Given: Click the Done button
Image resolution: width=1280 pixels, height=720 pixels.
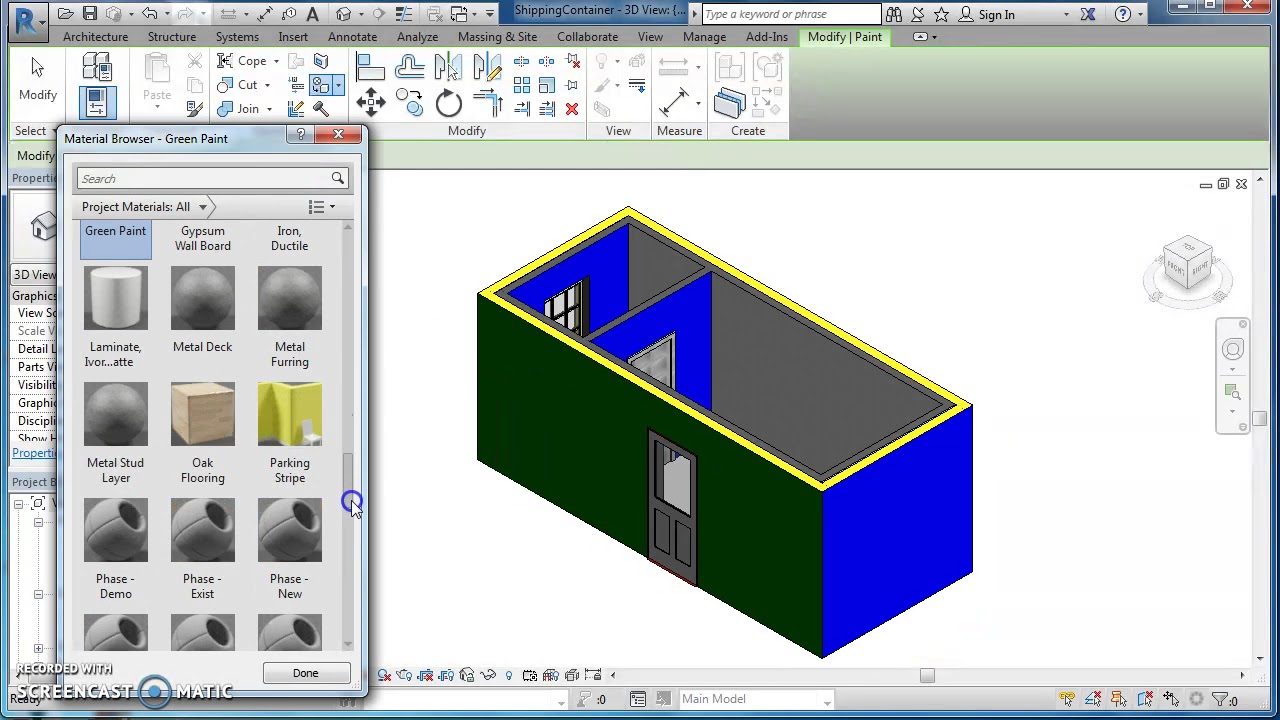Looking at the screenshot, I should pos(306,673).
